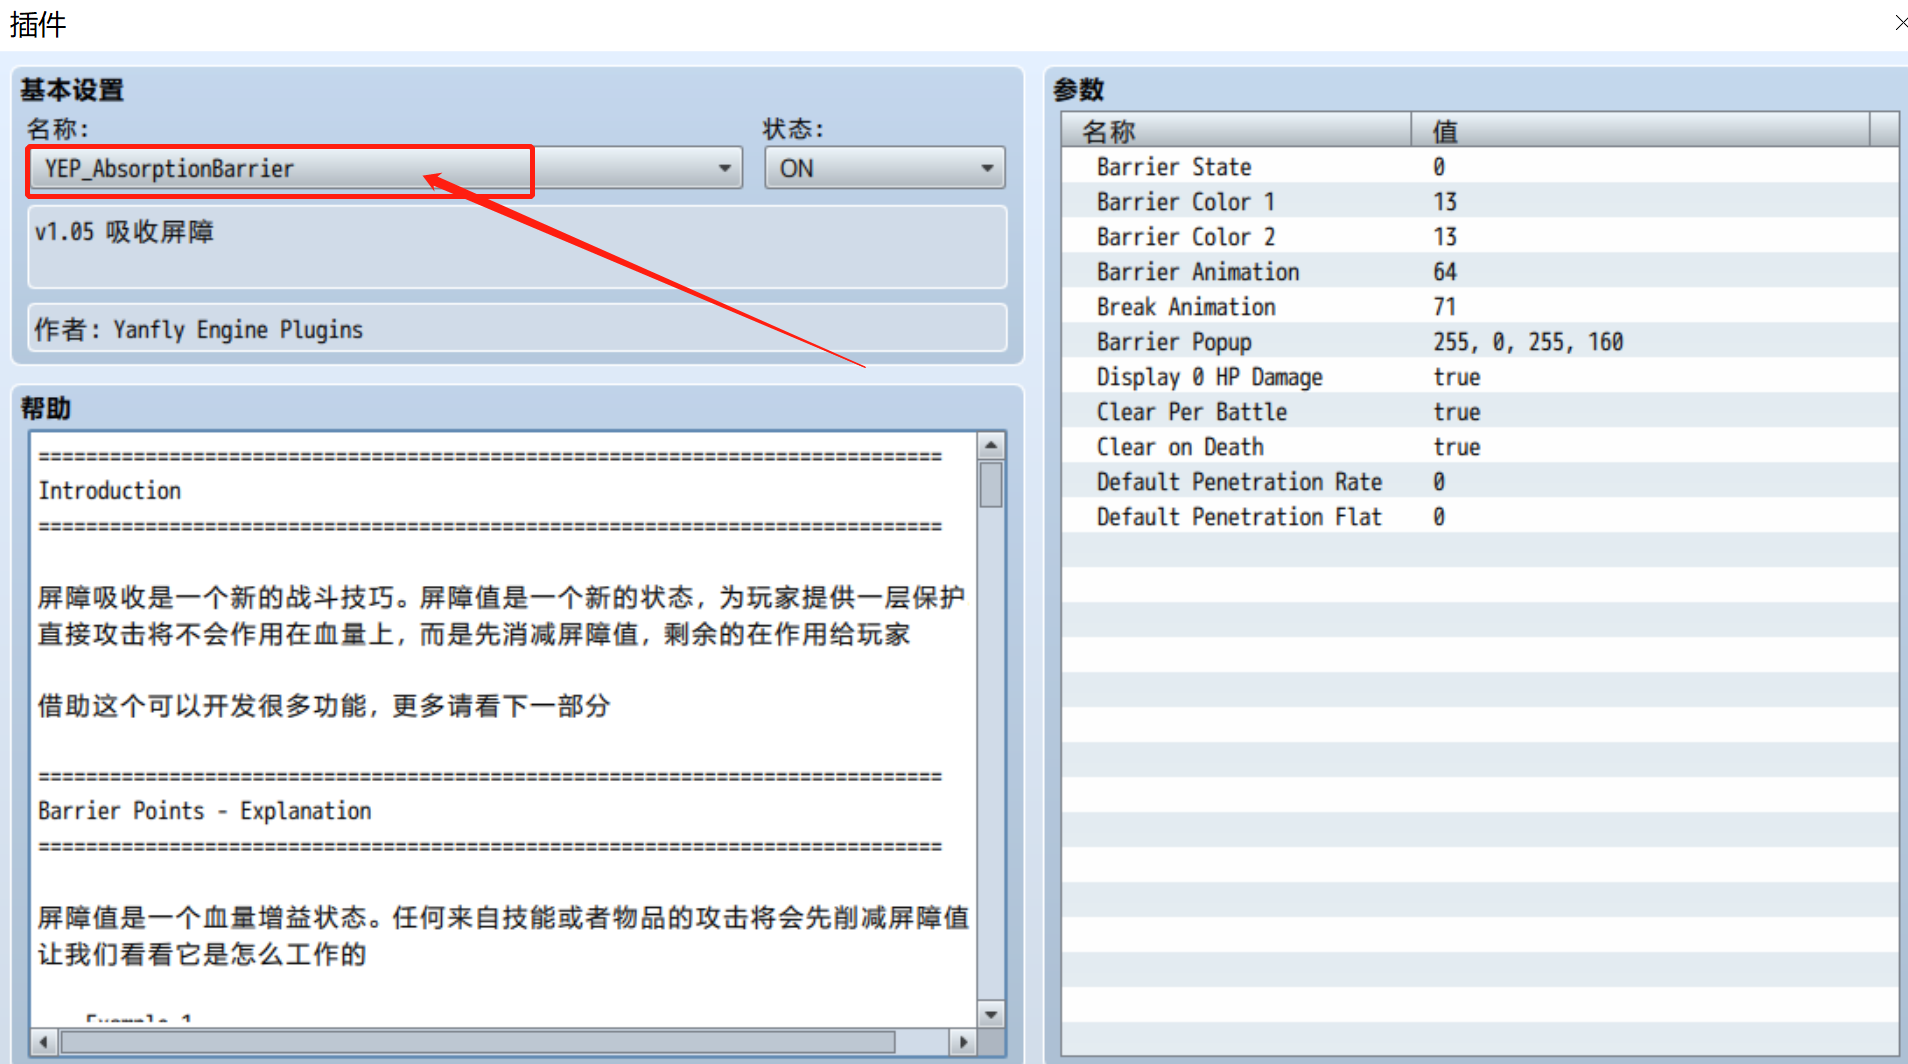
Task: Click the Introduction heading in help text
Action: pyautogui.click(x=110, y=490)
